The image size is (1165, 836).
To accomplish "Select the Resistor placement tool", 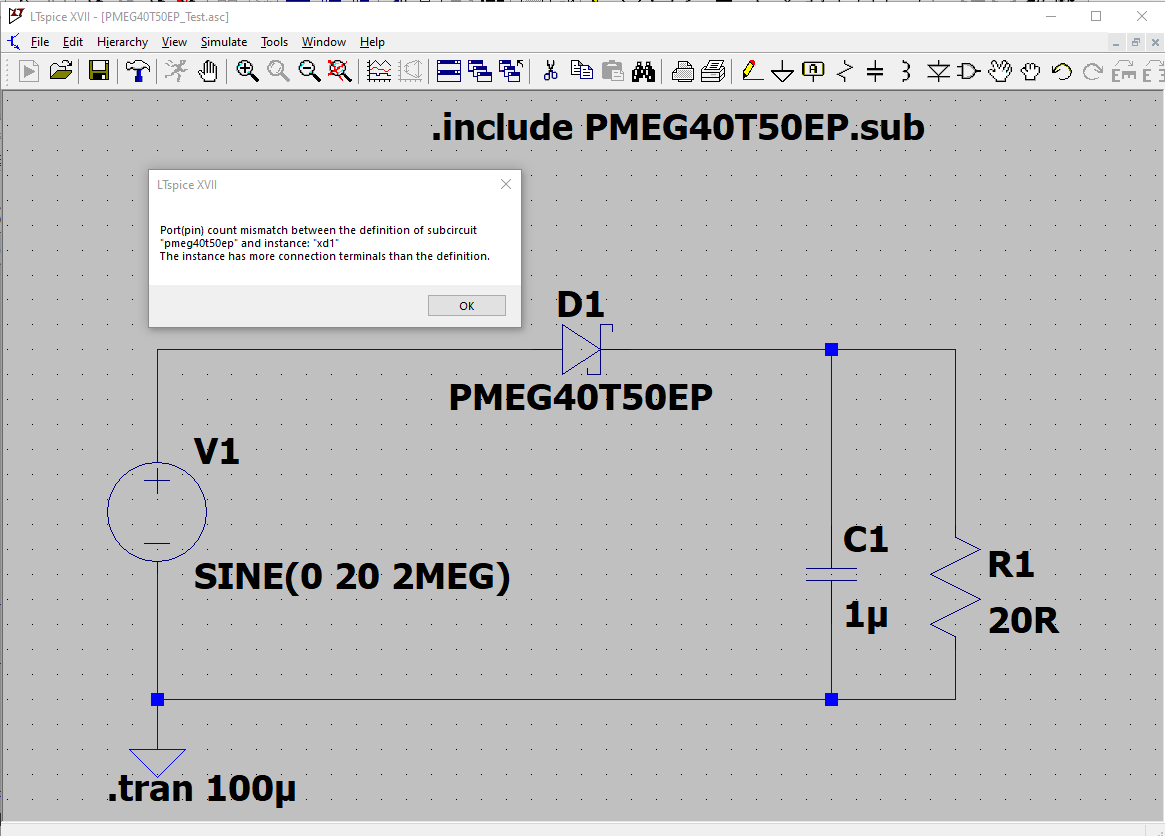I will point(843,71).
